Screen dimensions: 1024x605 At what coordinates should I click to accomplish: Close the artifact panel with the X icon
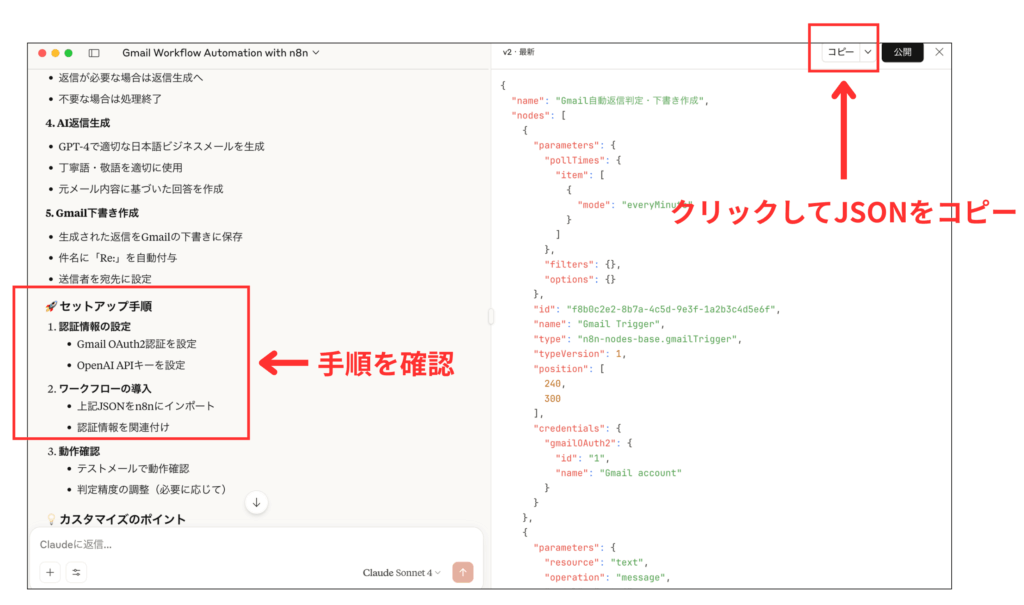[x=938, y=52]
